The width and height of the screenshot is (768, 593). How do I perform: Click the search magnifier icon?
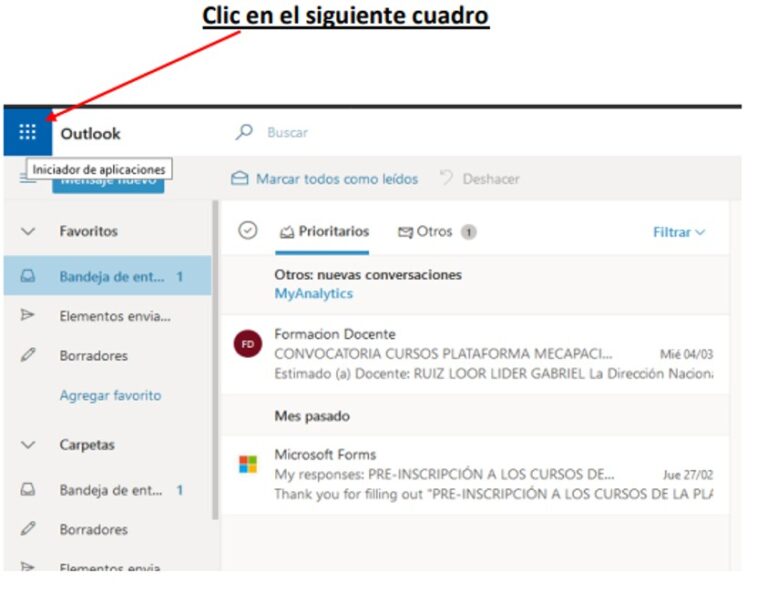(x=244, y=132)
